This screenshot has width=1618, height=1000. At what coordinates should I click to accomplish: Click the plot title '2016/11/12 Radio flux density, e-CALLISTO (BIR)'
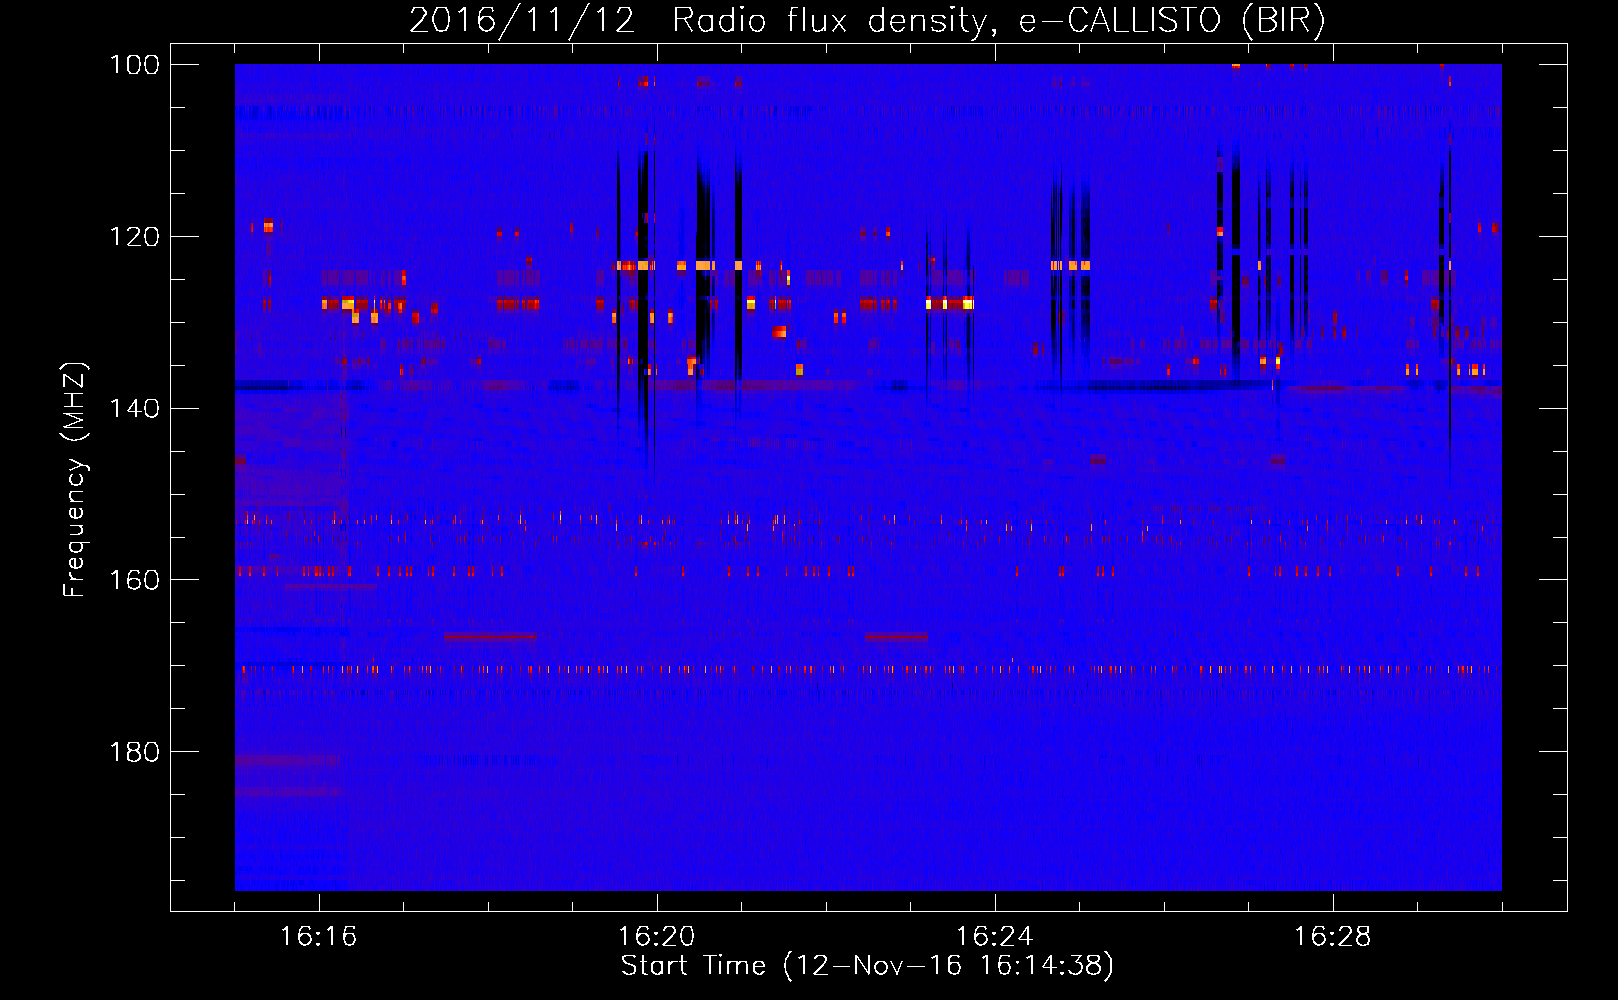pyautogui.click(x=867, y=20)
